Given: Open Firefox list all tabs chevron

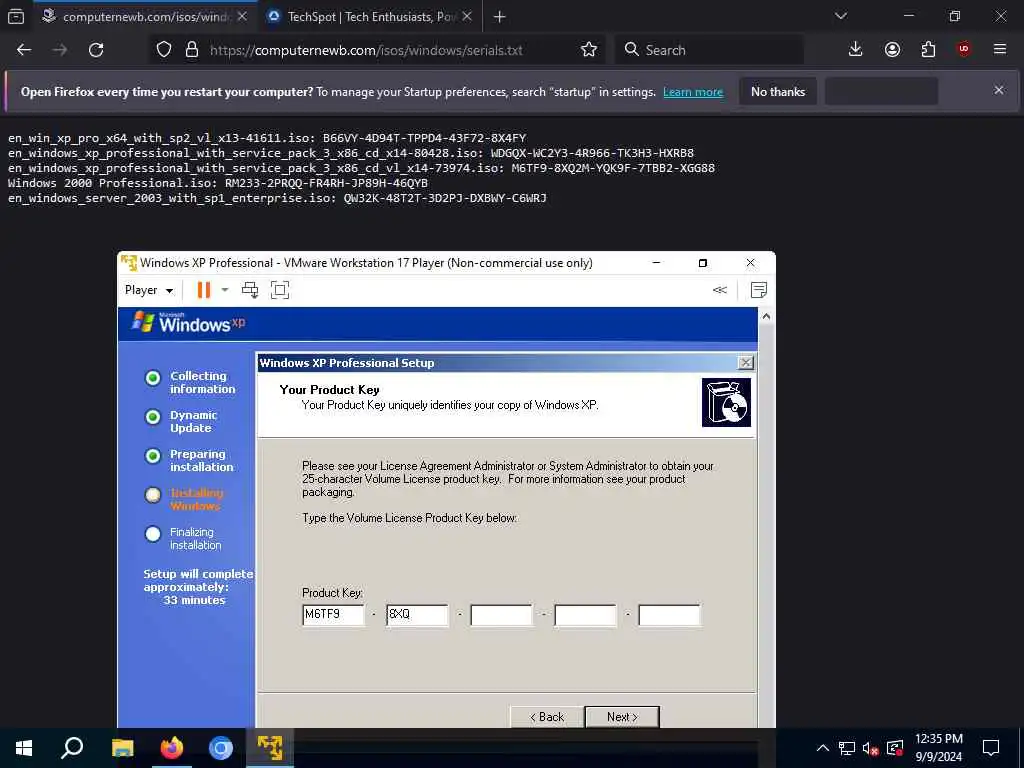Looking at the screenshot, I should (x=841, y=16).
